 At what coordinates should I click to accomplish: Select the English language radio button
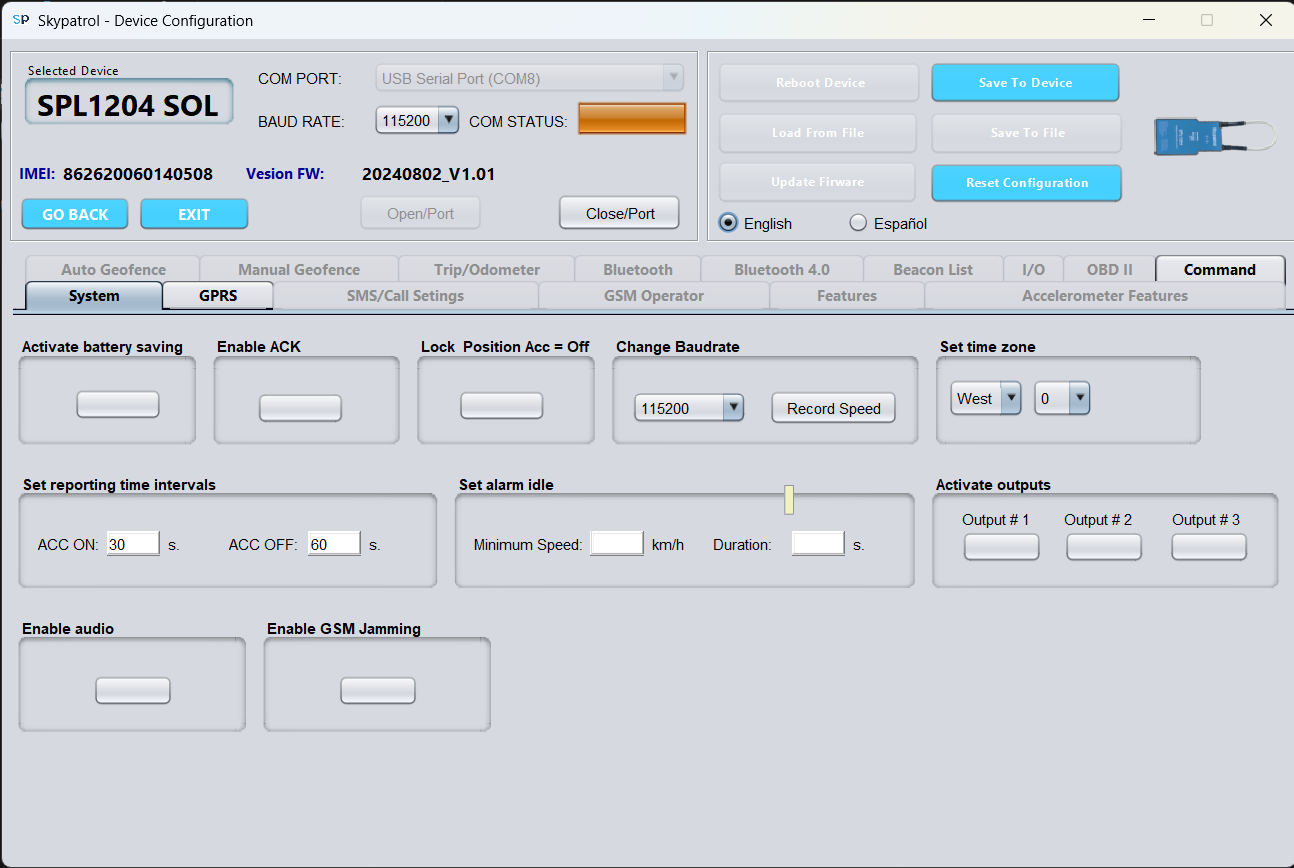click(x=729, y=223)
